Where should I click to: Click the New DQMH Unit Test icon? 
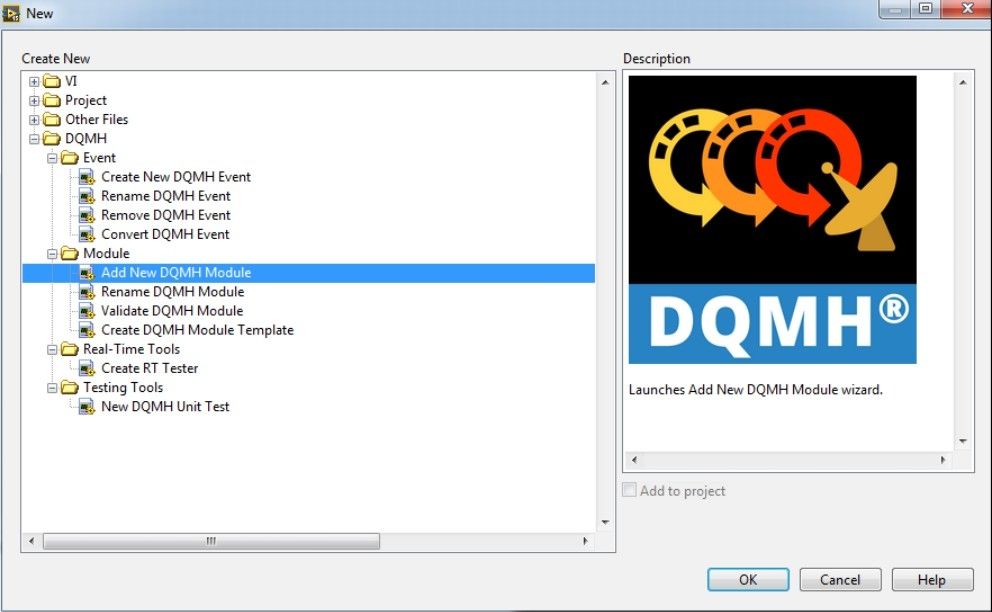tap(87, 406)
